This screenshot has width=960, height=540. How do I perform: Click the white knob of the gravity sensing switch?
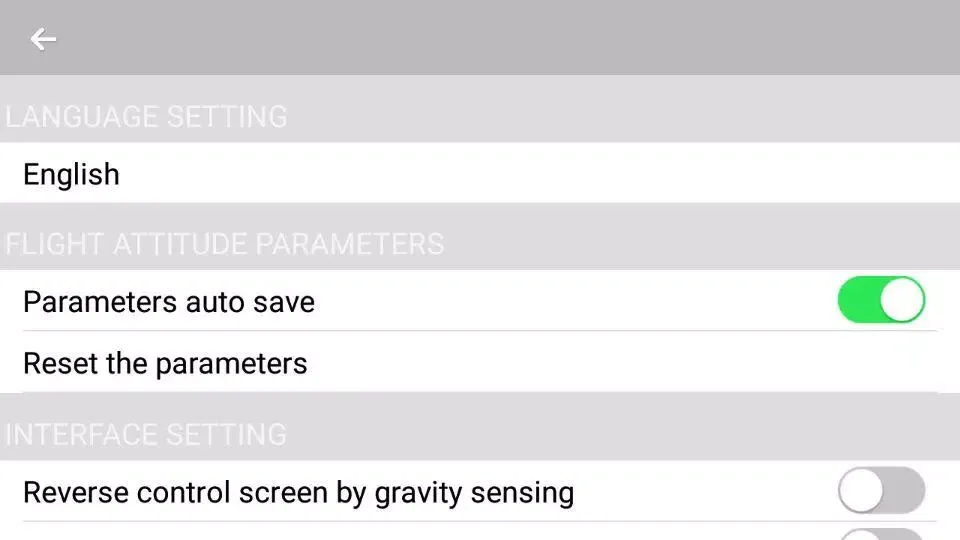[x=861, y=491]
